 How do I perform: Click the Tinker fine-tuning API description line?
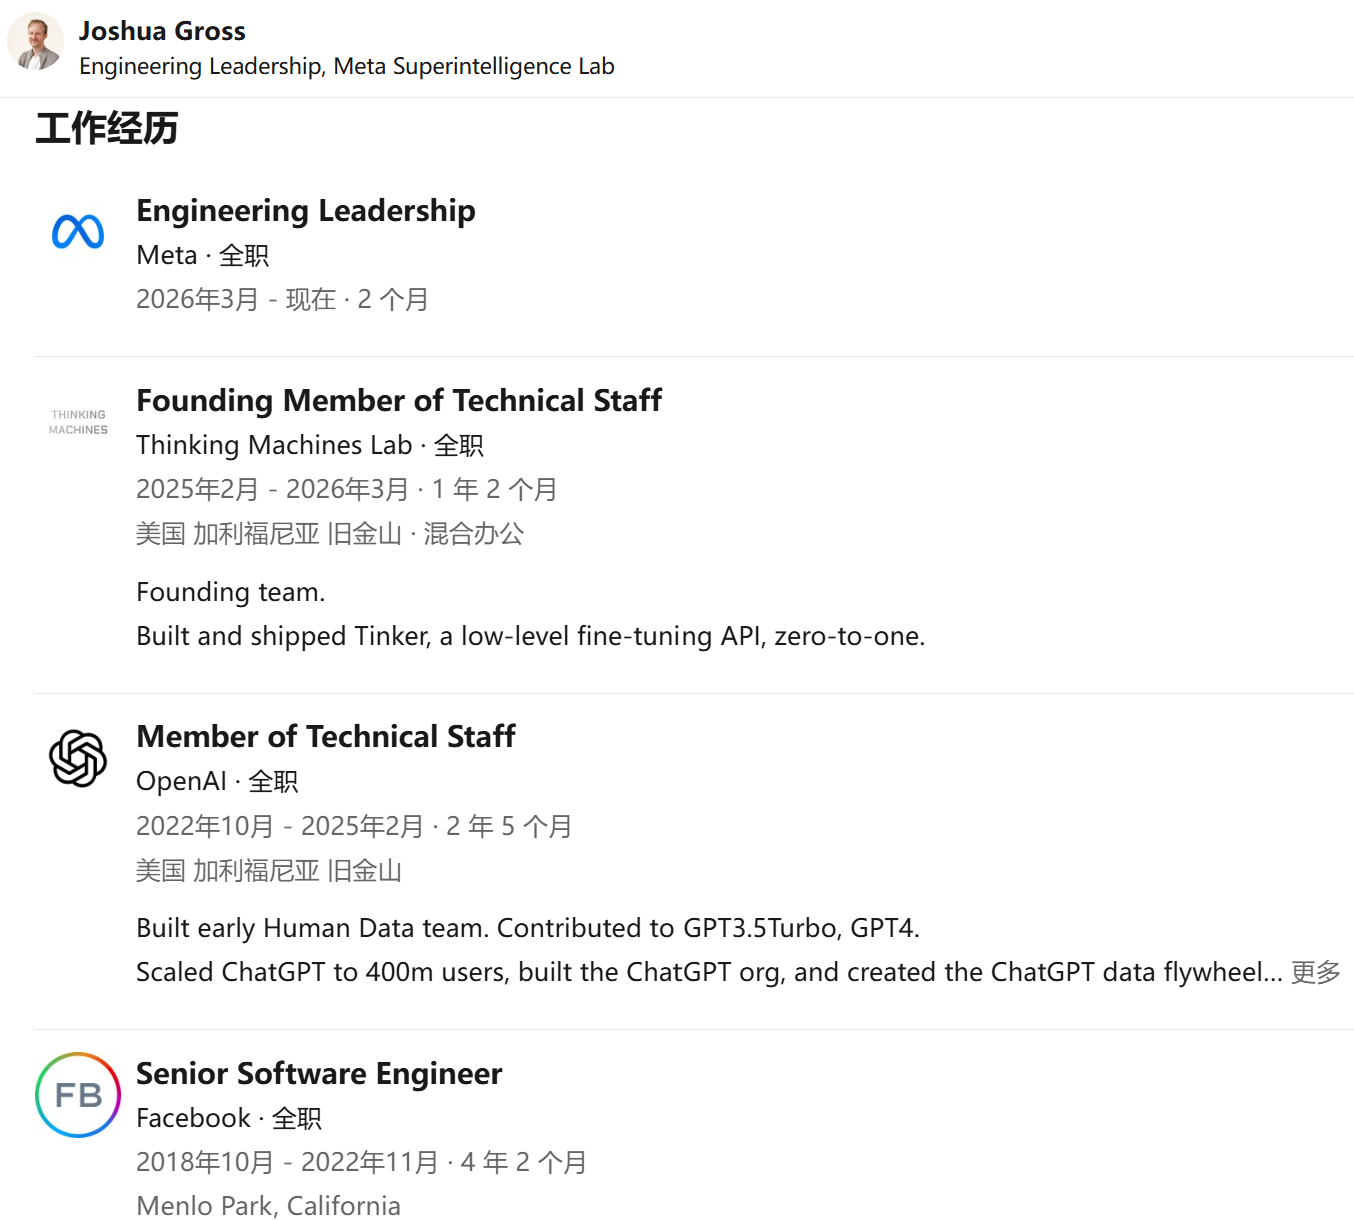530,637
